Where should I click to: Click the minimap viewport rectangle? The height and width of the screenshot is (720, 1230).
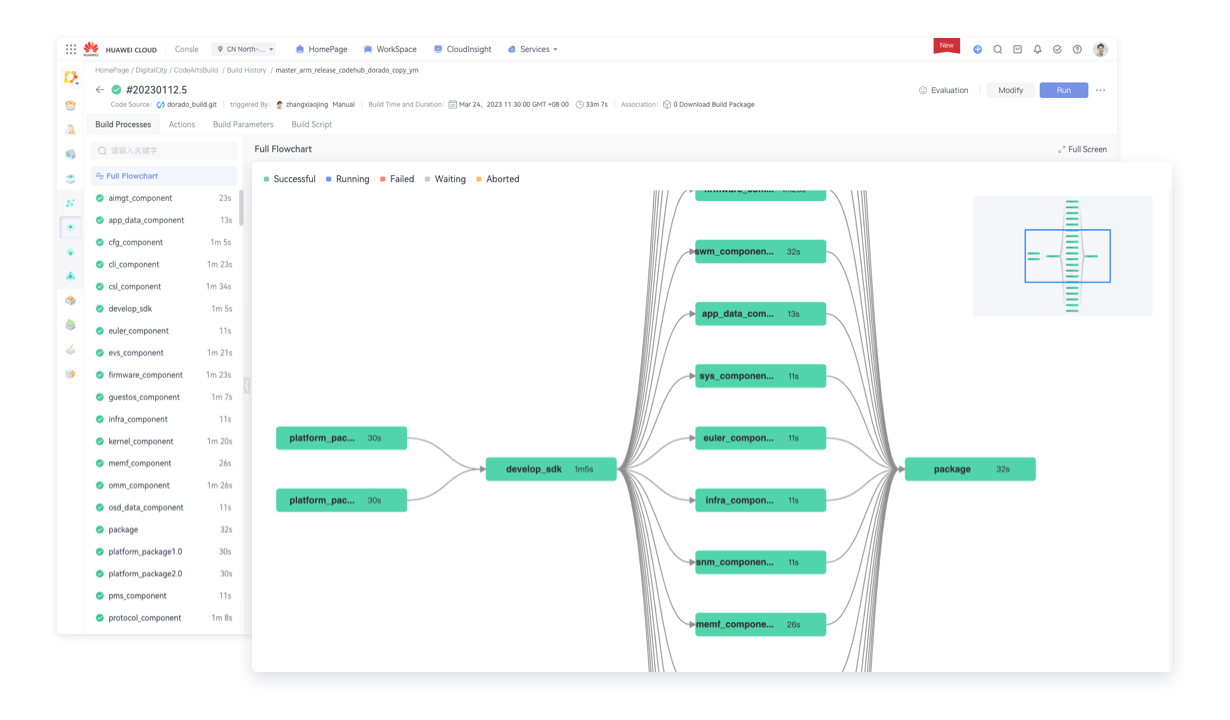1067,256
